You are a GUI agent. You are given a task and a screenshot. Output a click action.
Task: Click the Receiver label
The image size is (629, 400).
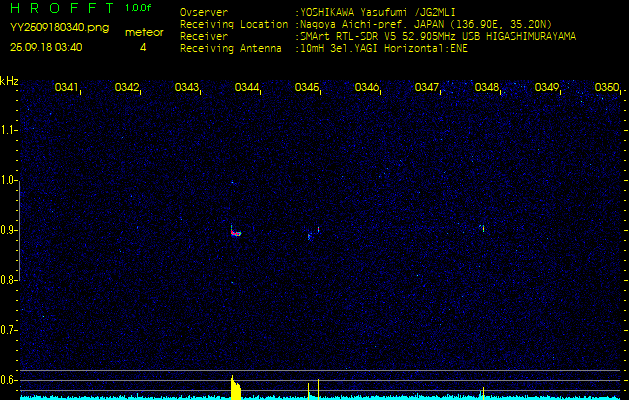point(204,37)
